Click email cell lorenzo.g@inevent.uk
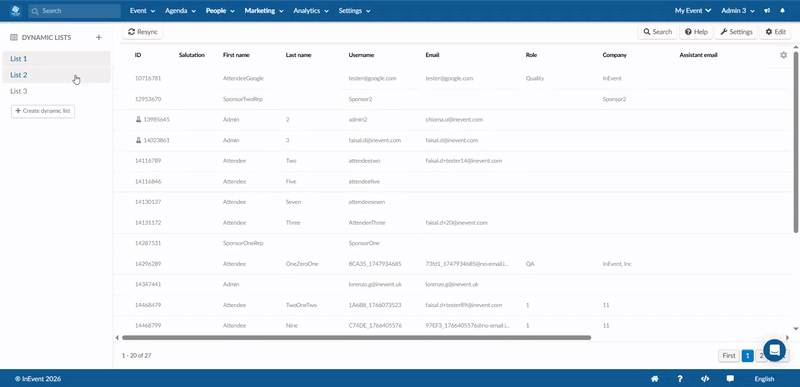Screen dimensions: 800x387 point(452,284)
